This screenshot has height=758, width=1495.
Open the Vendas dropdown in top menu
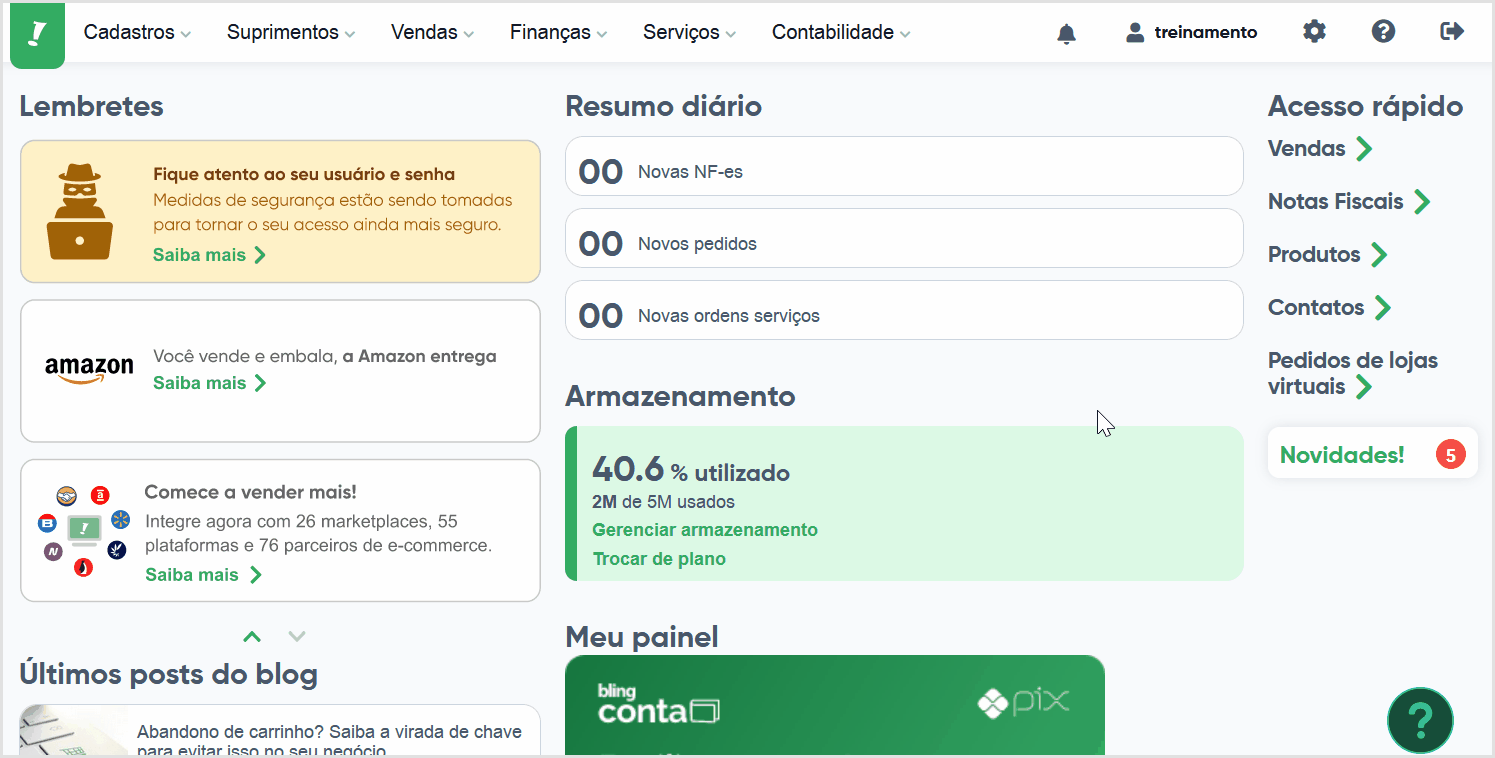click(433, 32)
